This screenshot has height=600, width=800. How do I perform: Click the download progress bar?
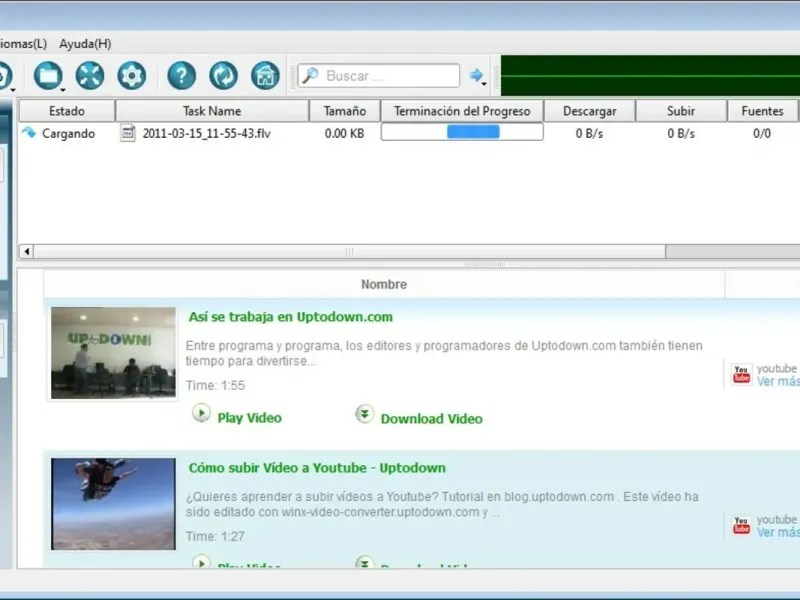pyautogui.click(x=462, y=132)
